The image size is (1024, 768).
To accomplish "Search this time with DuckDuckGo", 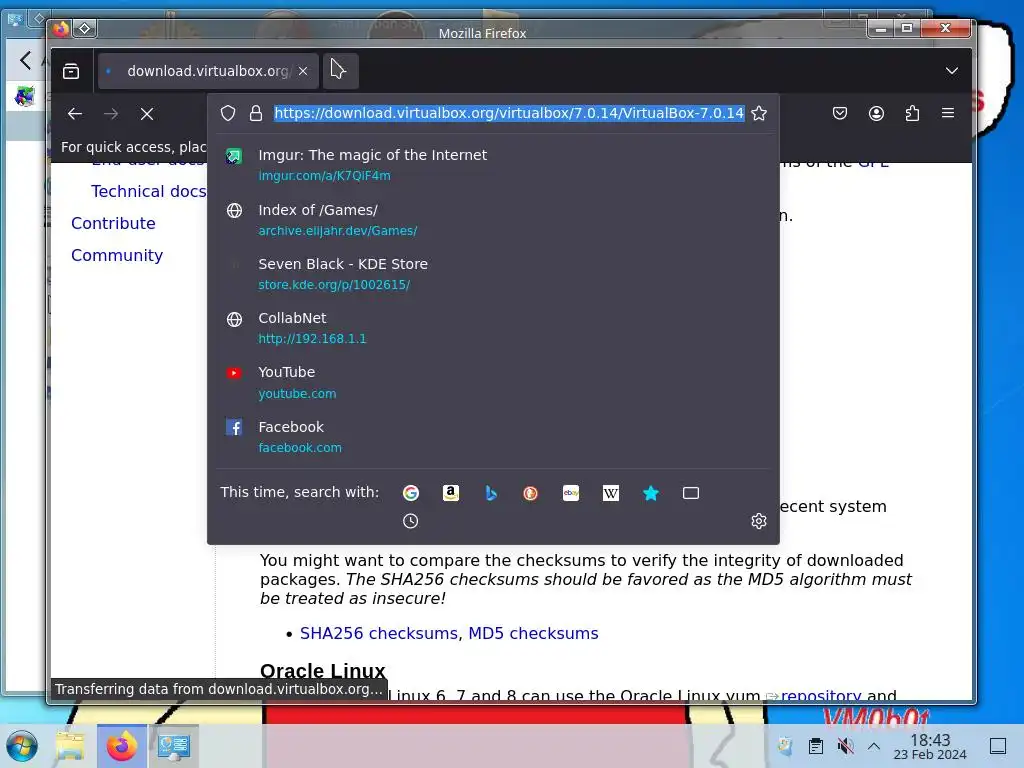I will coord(530,493).
